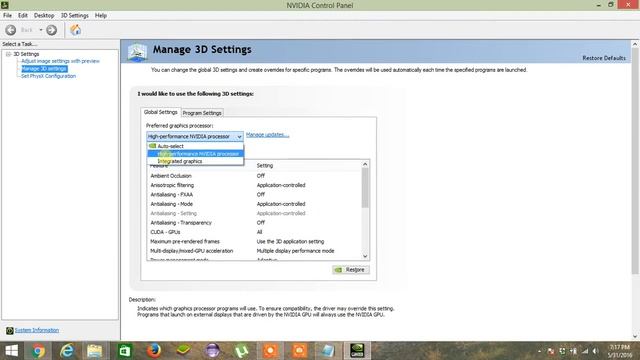Screen dimensions: 640x360
Task: Open the 3D Settings menu
Action: tap(74, 15)
